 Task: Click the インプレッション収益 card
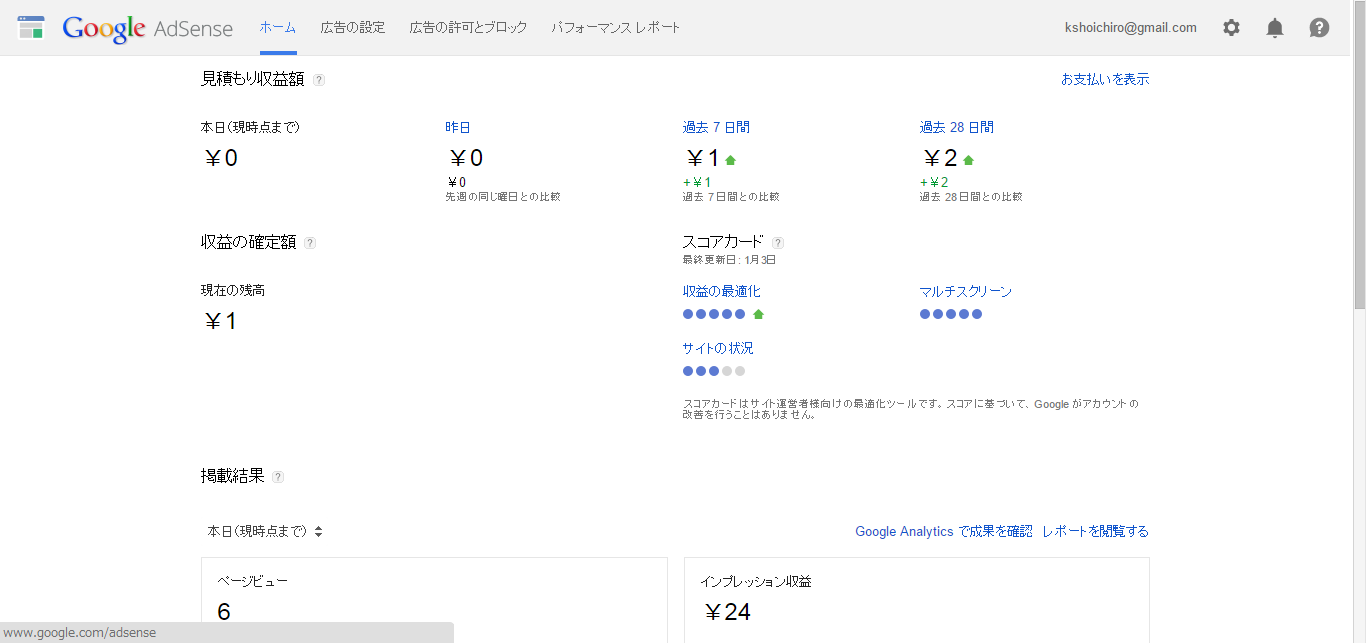[x=916, y=600]
